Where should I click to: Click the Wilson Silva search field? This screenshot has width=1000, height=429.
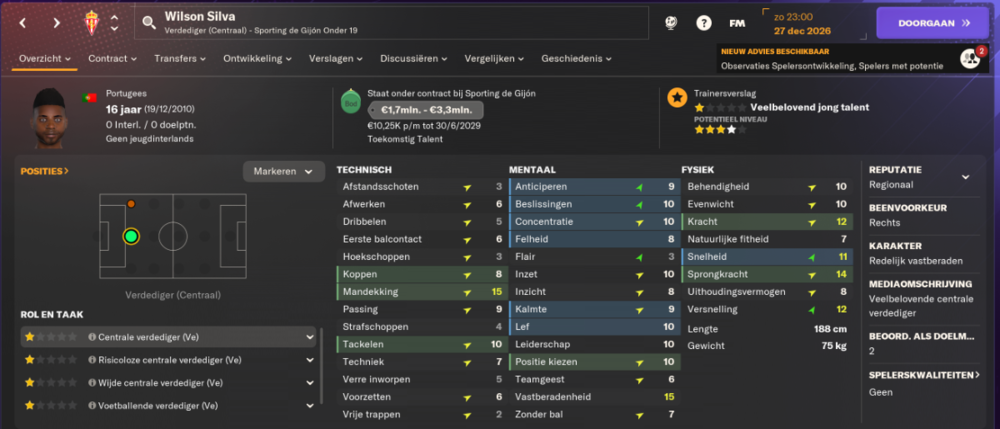pyautogui.click(x=392, y=23)
